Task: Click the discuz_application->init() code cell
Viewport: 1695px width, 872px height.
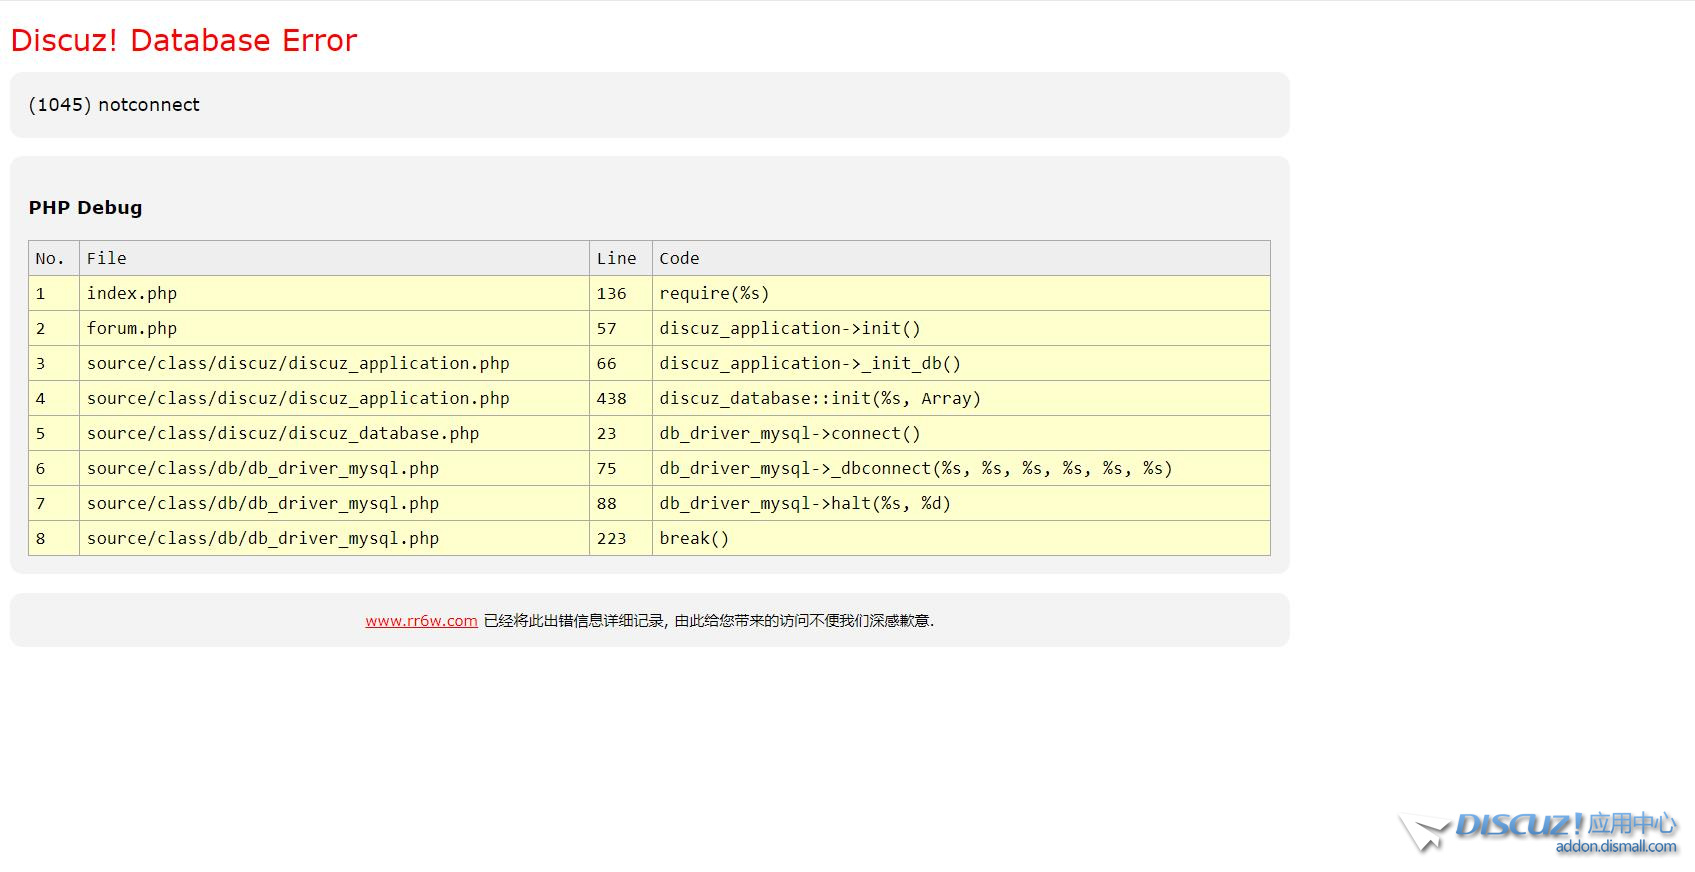Action: 961,328
